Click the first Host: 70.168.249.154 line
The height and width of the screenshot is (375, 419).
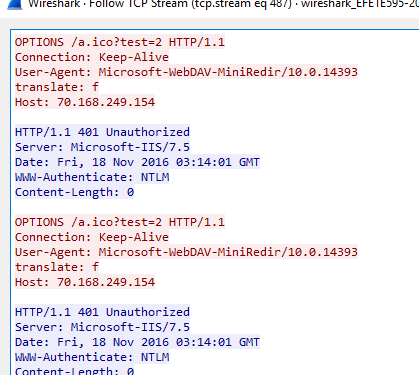(x=85, y=102)
